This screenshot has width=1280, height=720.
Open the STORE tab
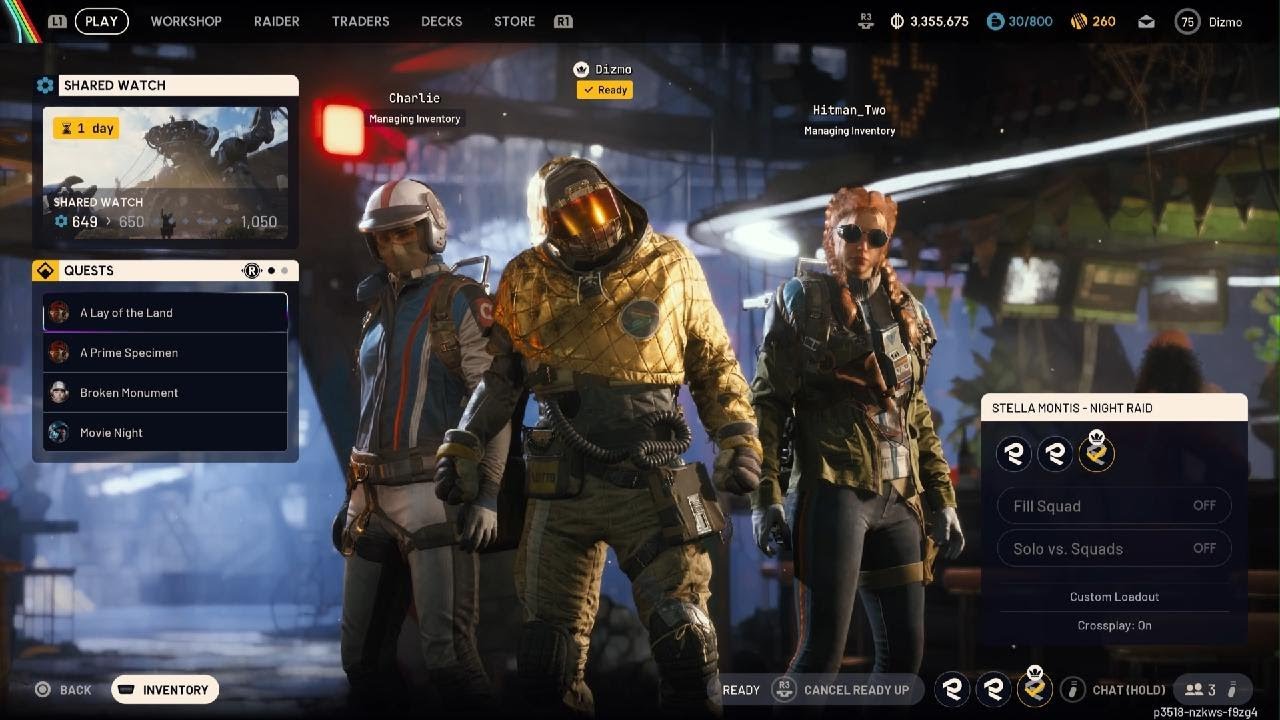514,21
